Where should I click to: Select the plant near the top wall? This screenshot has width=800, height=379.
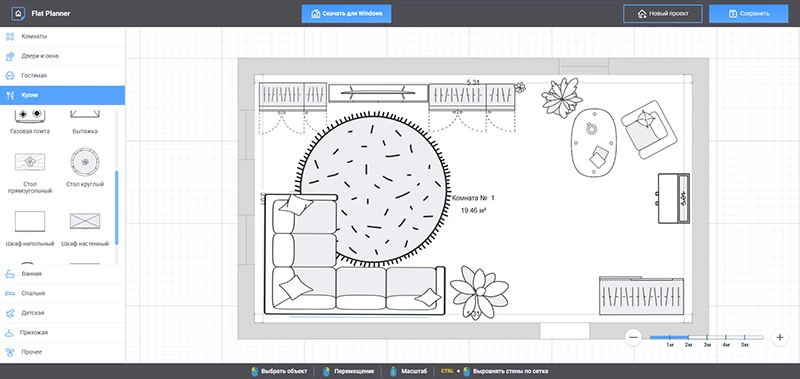pyautogui.click(x=562, y=97)
